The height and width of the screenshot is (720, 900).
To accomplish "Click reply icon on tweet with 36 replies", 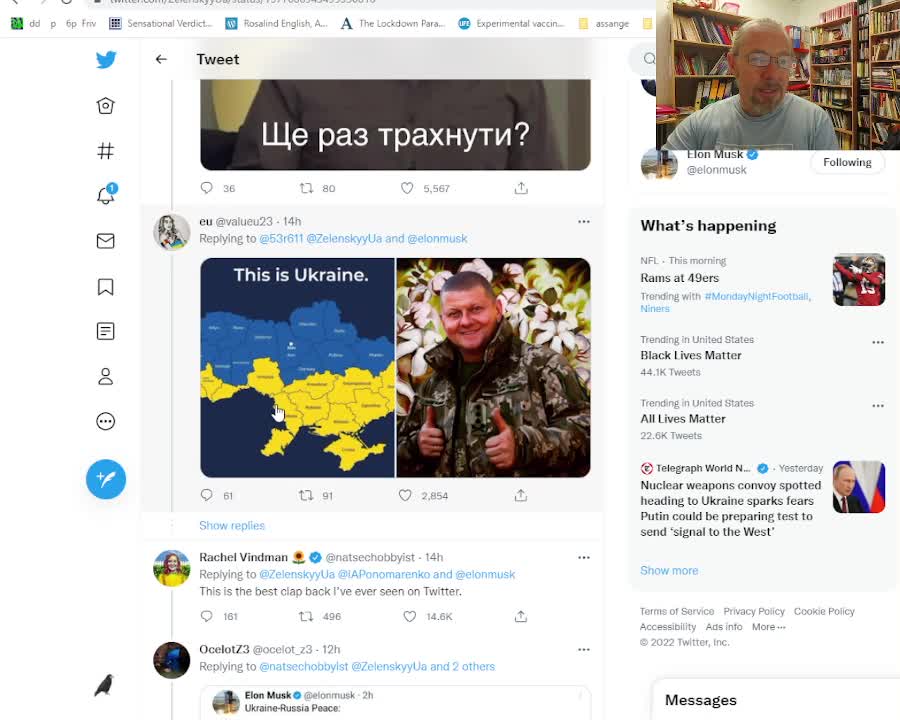I will [x=207, y=188].
